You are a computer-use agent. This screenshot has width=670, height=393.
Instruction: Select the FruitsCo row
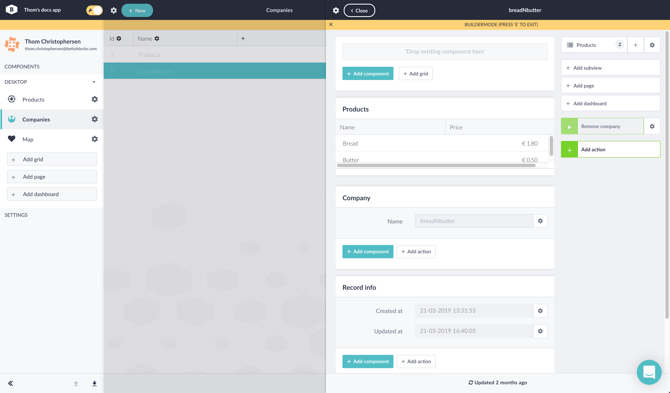coord(215,55)
